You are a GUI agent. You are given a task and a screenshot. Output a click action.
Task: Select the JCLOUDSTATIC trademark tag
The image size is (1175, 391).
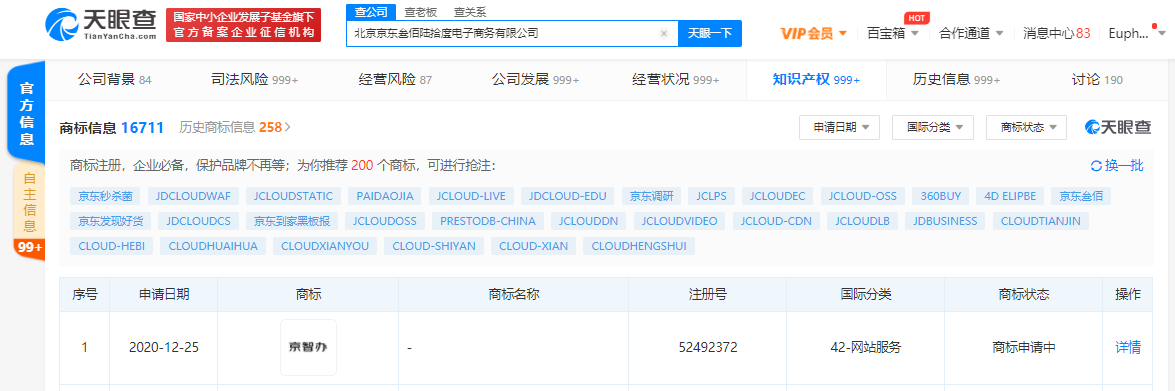(293, 196)
